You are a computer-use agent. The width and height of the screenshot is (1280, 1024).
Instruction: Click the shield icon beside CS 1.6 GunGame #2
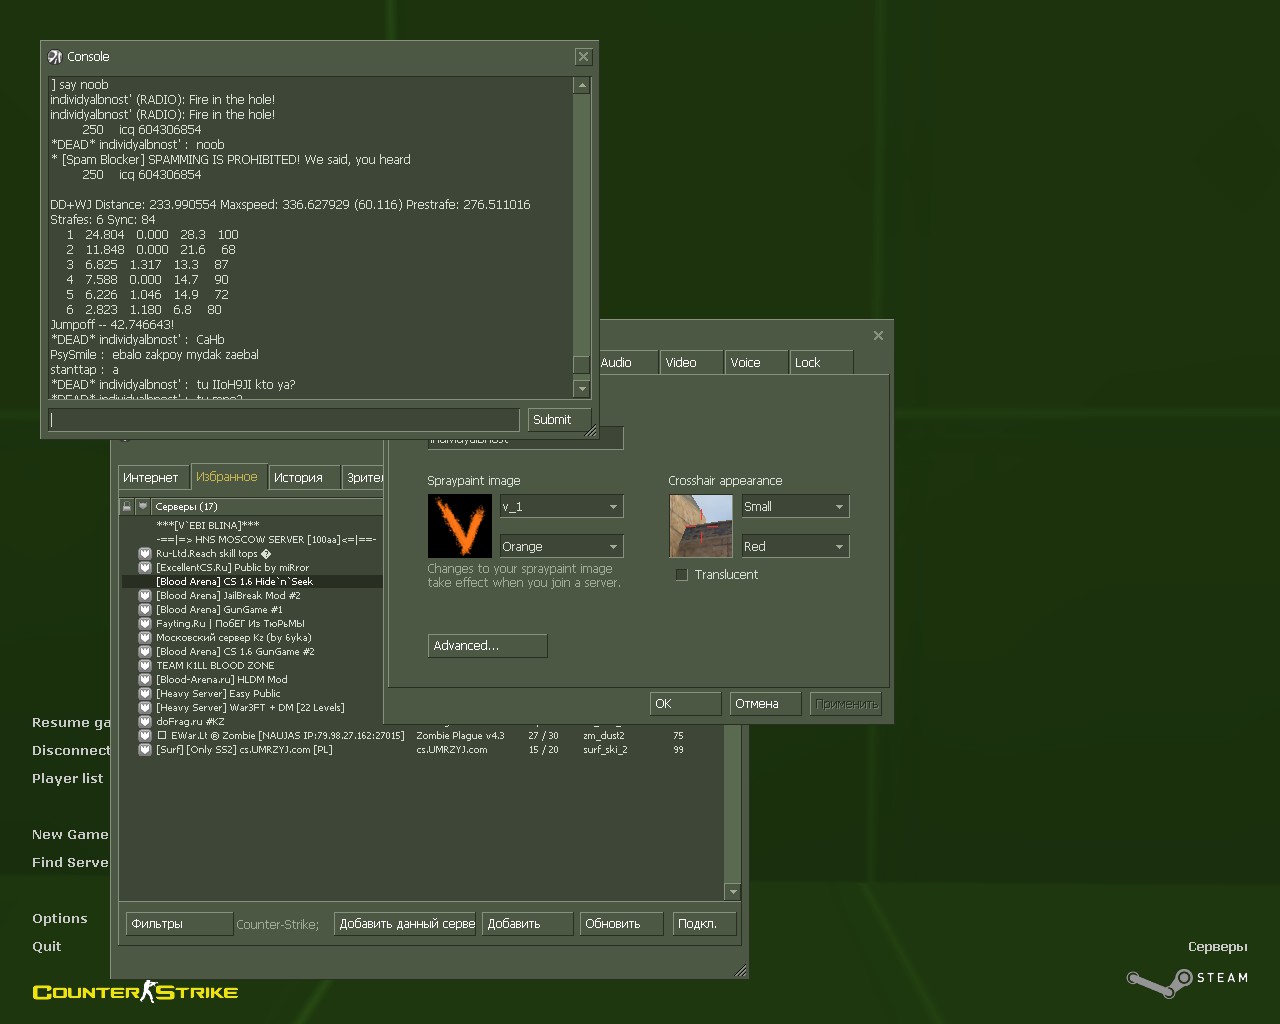click(145, 652)
